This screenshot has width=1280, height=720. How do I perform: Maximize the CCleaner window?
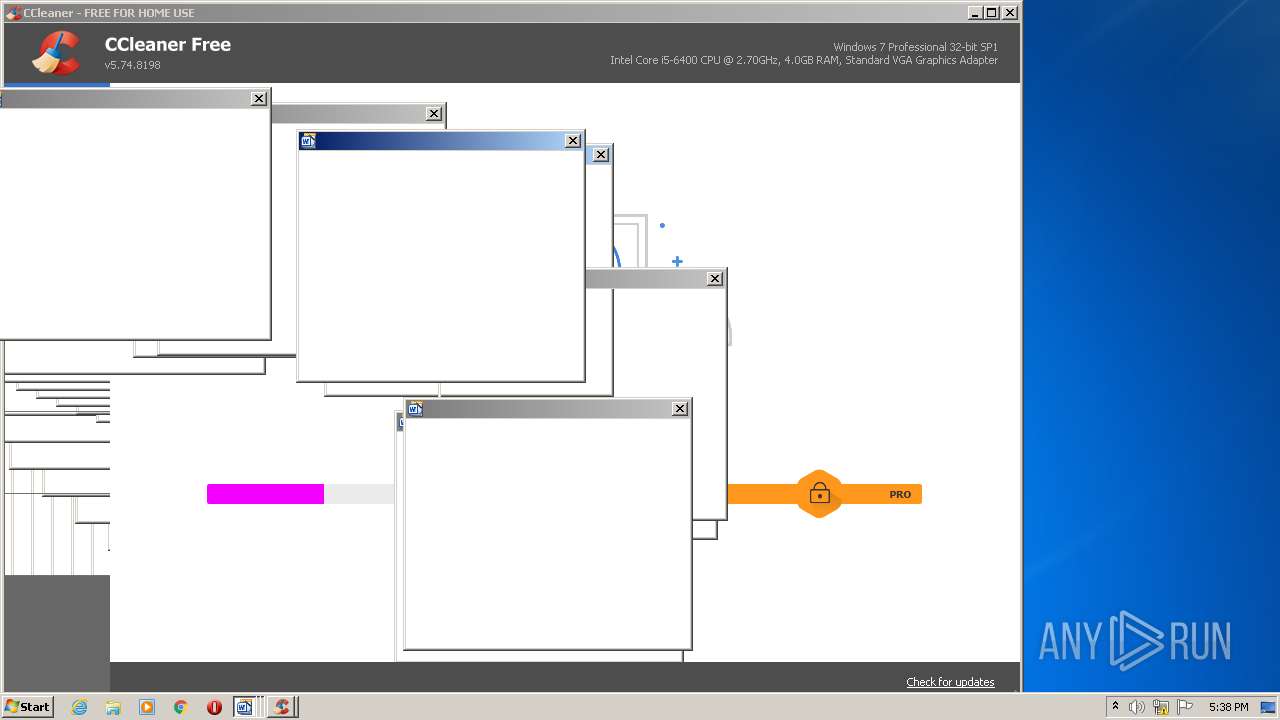(x=991, y=13)
